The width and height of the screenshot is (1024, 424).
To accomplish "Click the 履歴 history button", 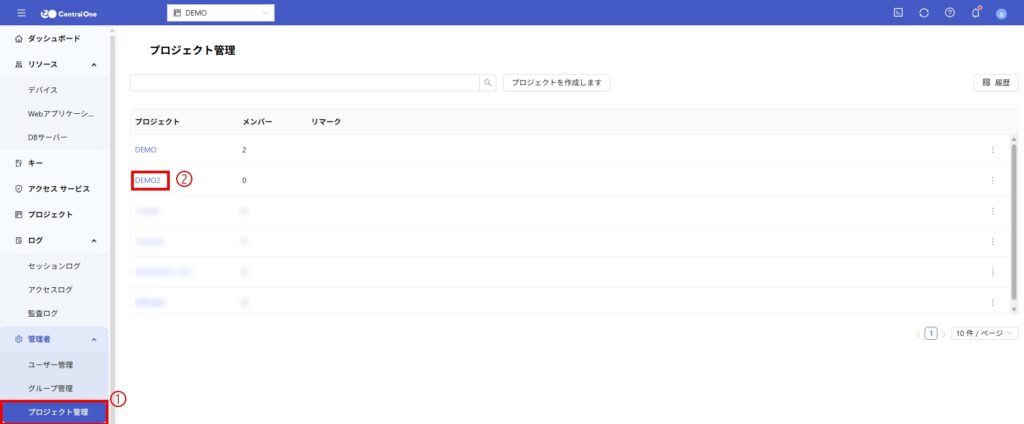I will coord(996,83).
